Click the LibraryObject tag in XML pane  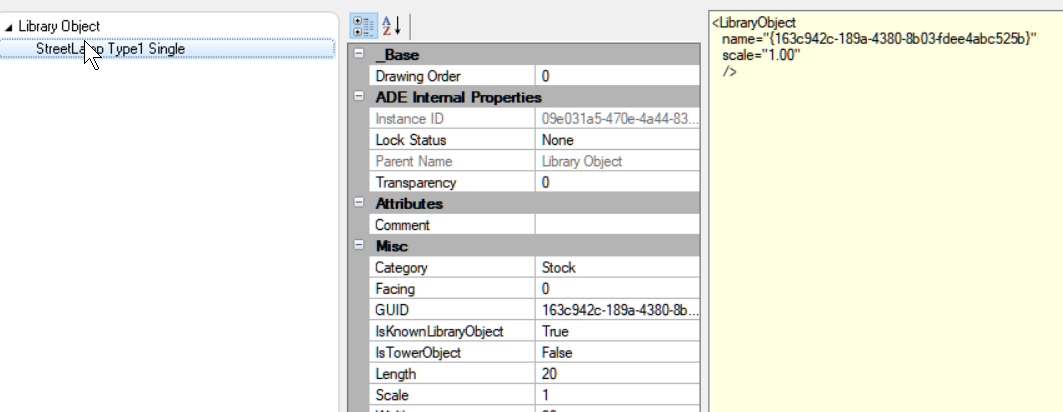click(x=754, y=22)
